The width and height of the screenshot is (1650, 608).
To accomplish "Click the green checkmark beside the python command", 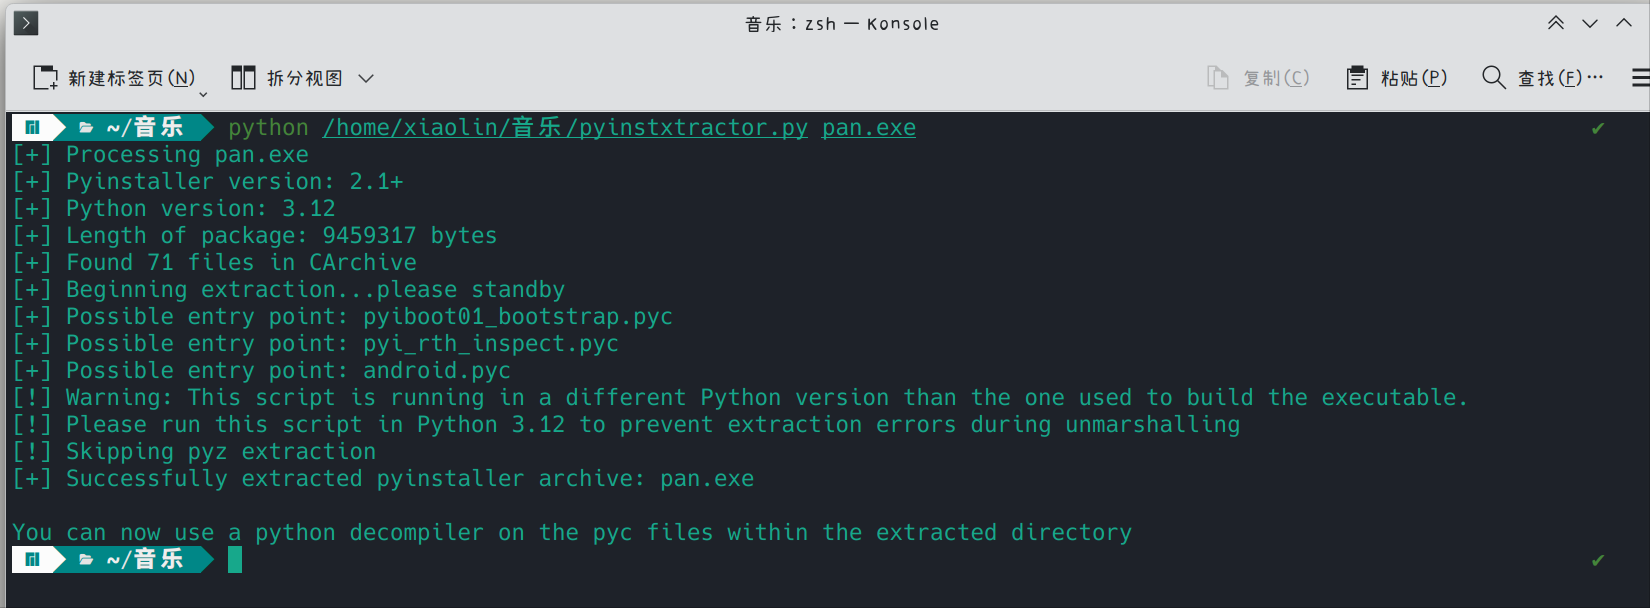I will [x=1598, y=128].
